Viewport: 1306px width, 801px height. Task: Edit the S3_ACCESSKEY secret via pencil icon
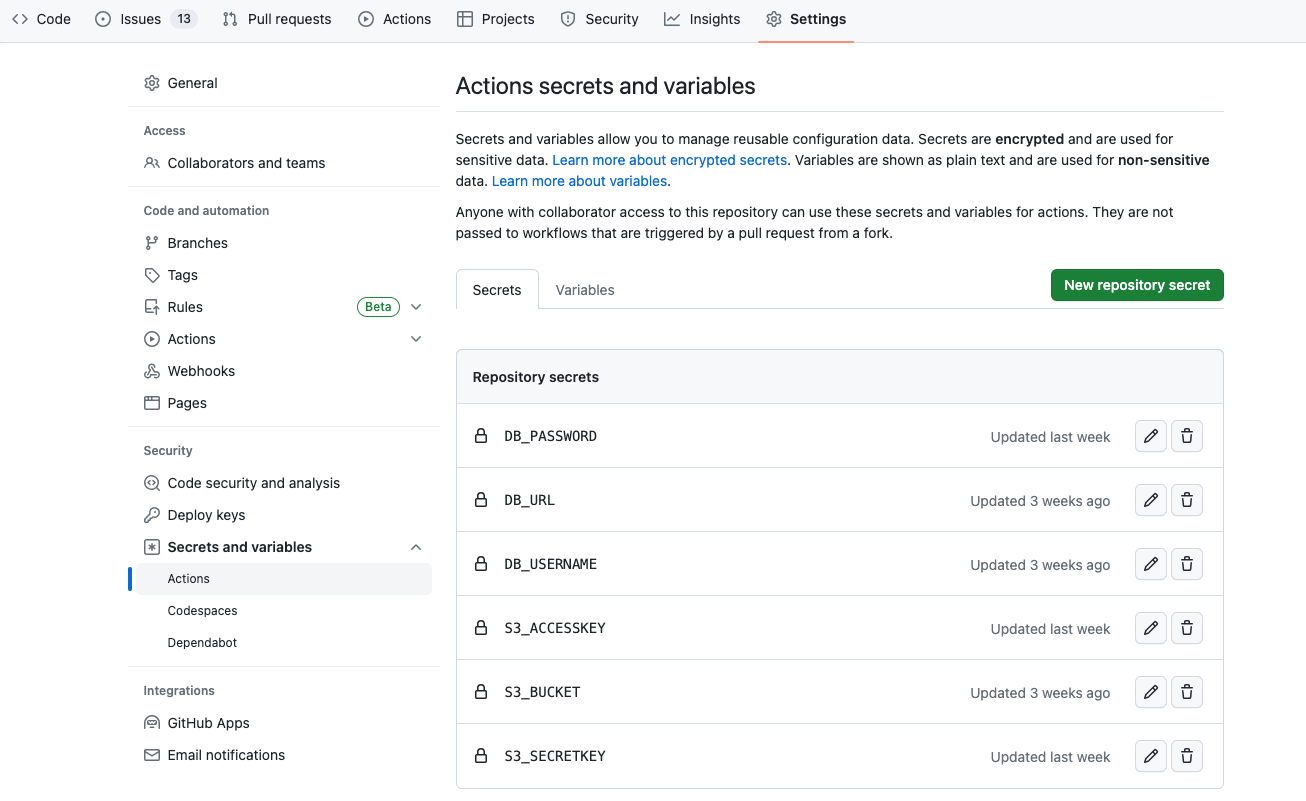coord(1151,628)
